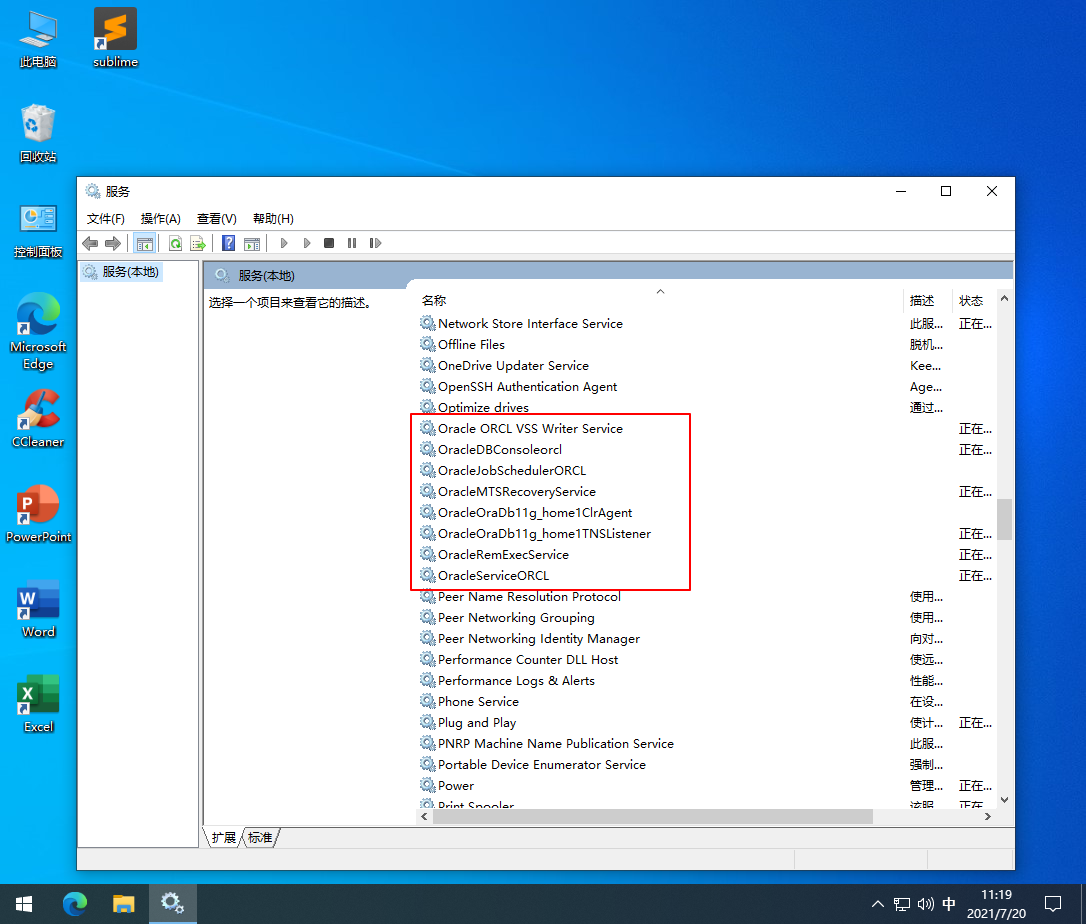The width and height of the screenshot is (1086, 924).
Task: Click the Forward arrow in Services toolbar
Action: pyautogui.click(x=112, y=243)
